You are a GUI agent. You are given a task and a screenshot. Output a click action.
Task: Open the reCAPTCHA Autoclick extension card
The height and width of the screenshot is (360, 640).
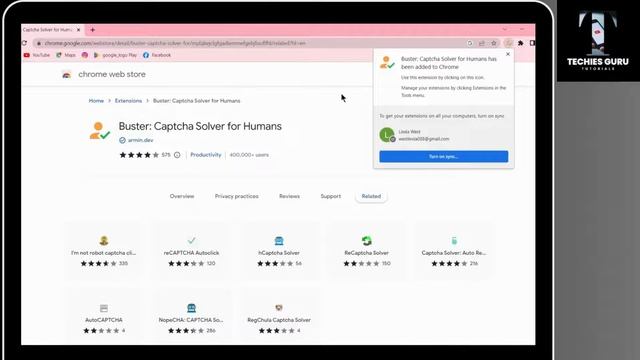[x=191, y=251]
